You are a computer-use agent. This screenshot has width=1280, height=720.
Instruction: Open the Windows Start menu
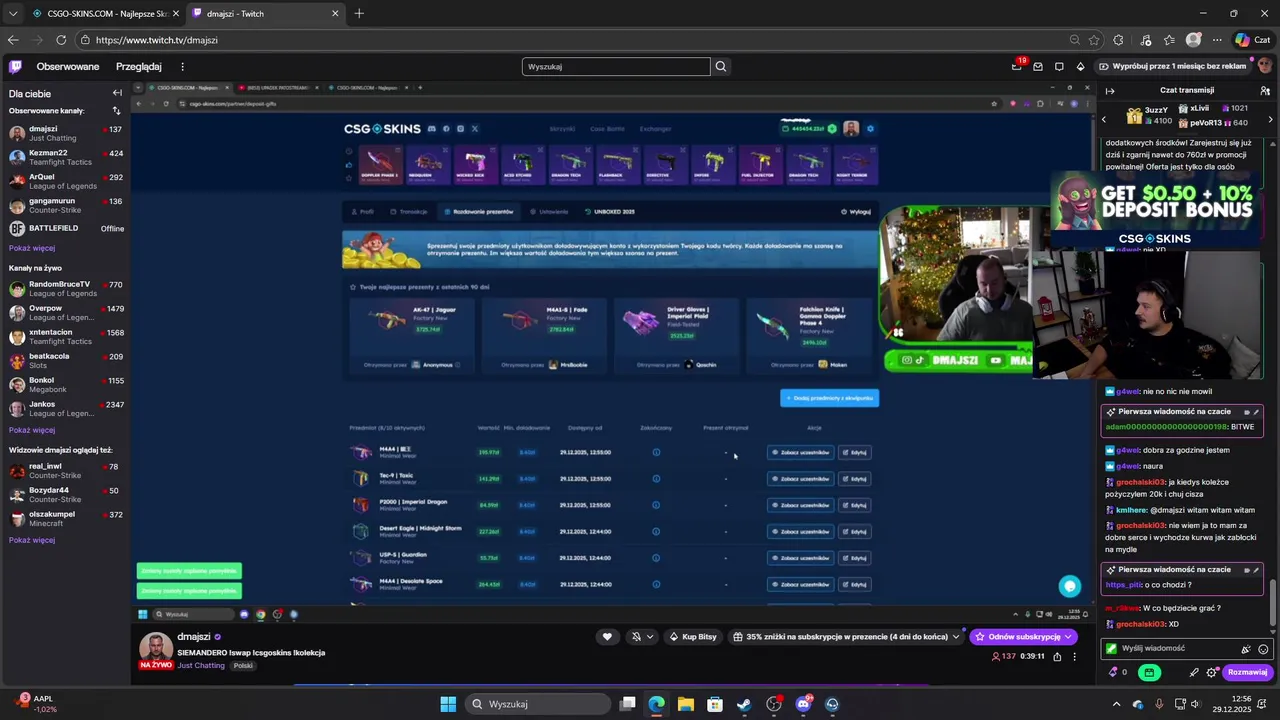(448, 704)
